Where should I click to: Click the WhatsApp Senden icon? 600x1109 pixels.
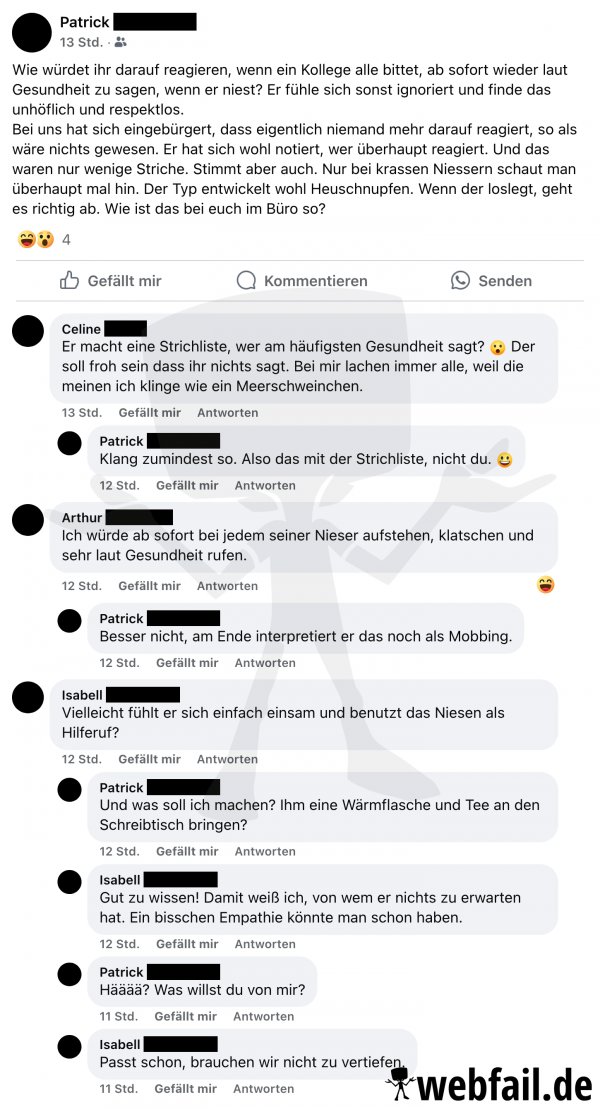460,280
